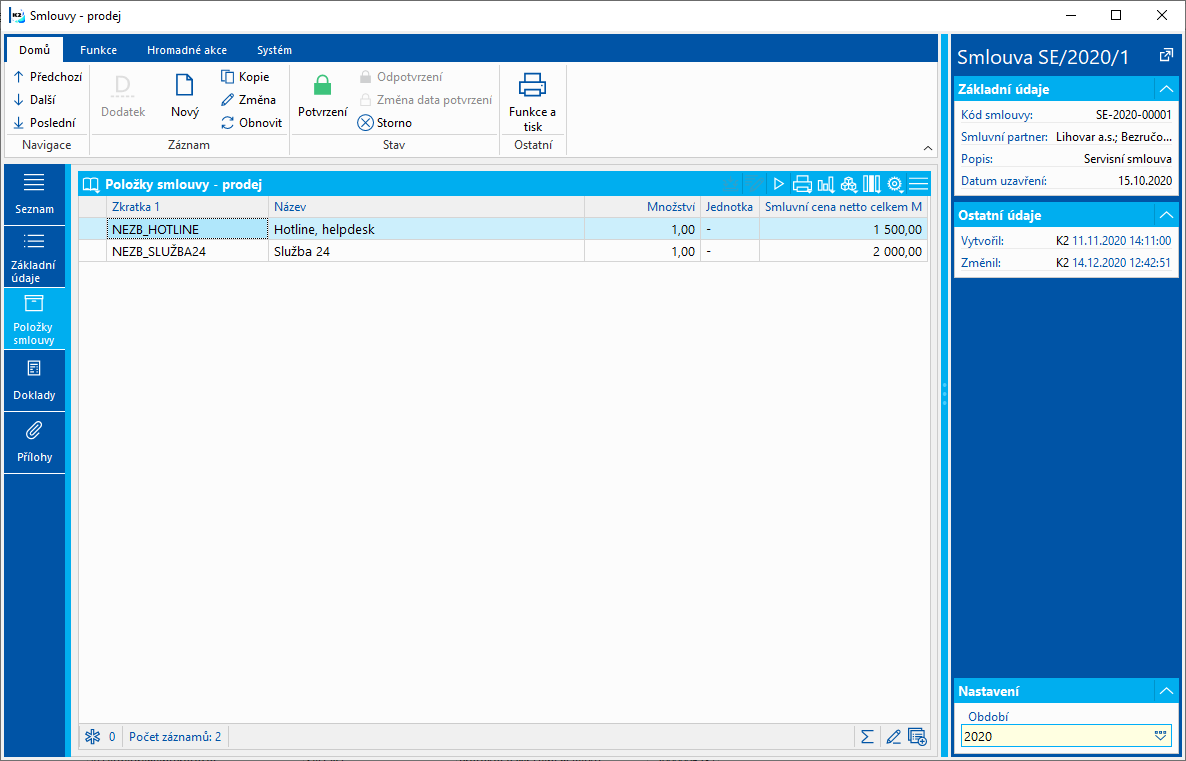Collapse the Ostatní údaje panel section
The image size is (1186, 761).
point(1166,216)
